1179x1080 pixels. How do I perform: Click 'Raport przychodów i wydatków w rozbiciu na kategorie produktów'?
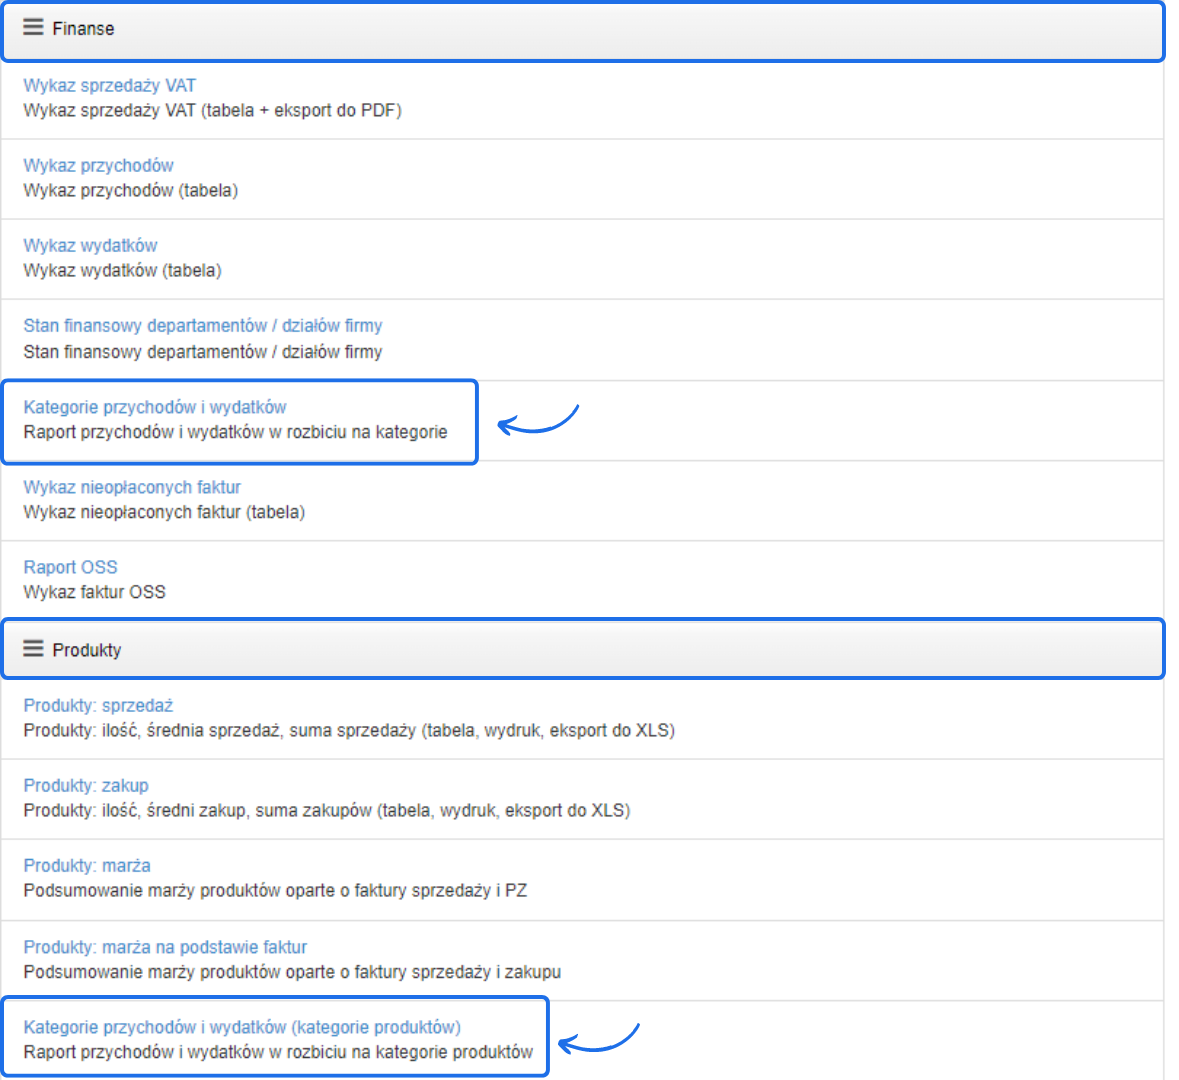(x=278, y=1052)
